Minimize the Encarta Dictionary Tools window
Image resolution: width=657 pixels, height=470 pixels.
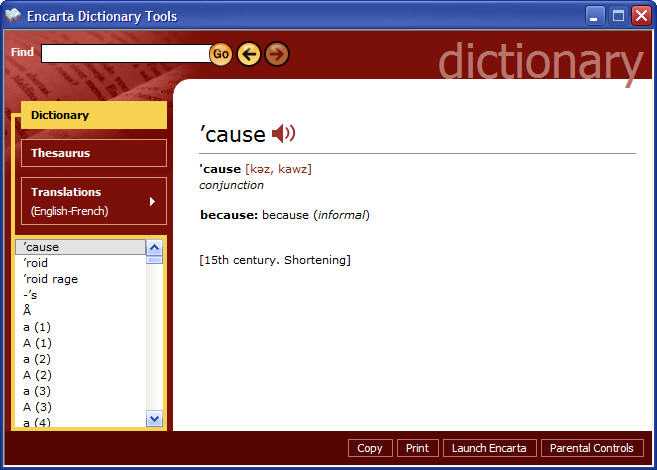[x=594, y=16]
